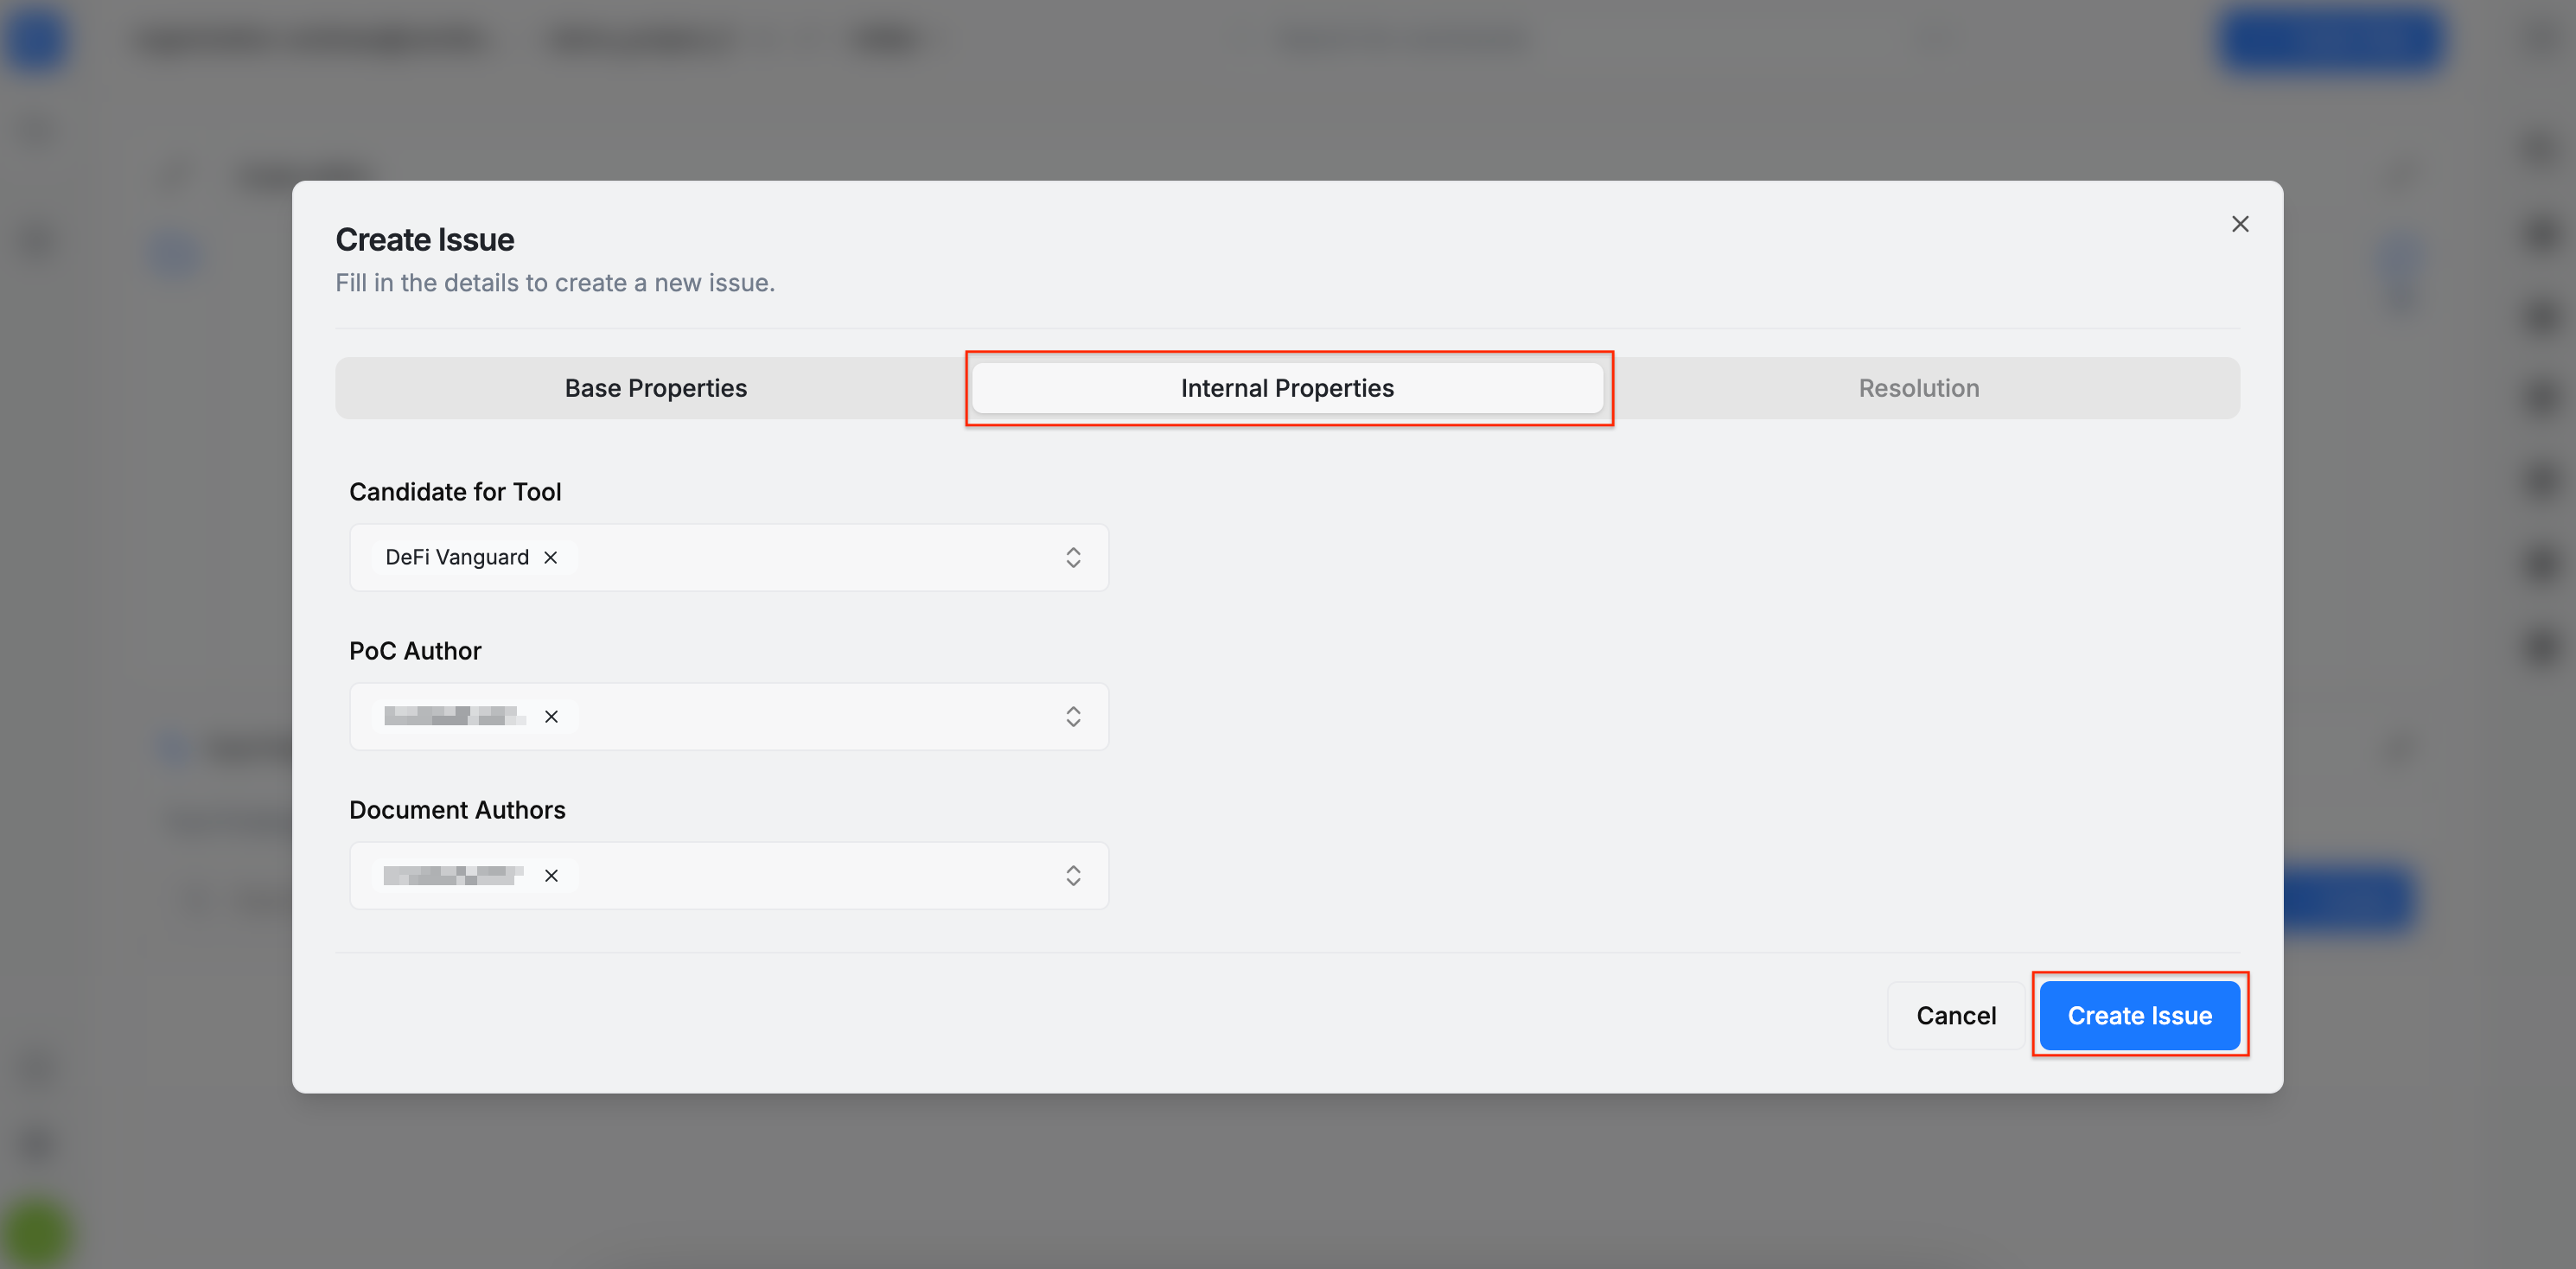Expand the Document Authors dropdown chevron

(x=1072, y=876)
